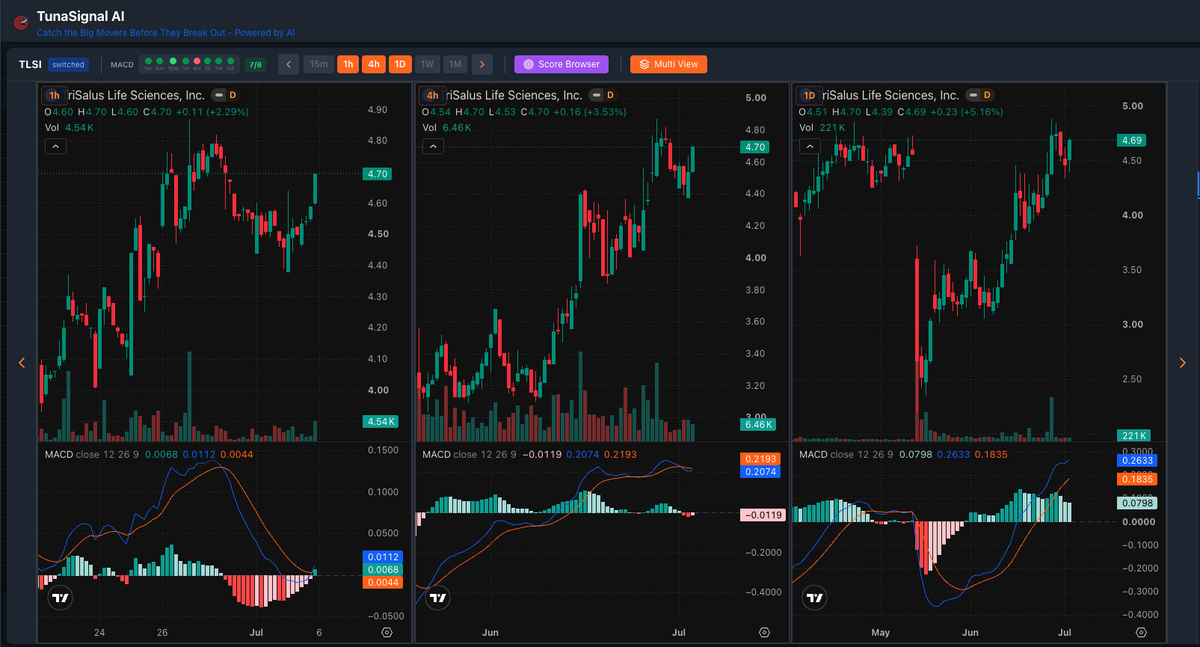This screenshot has height=647, width=1200.
Task: Click the D delayed-data badge on 1h chart
Action: 232,95
